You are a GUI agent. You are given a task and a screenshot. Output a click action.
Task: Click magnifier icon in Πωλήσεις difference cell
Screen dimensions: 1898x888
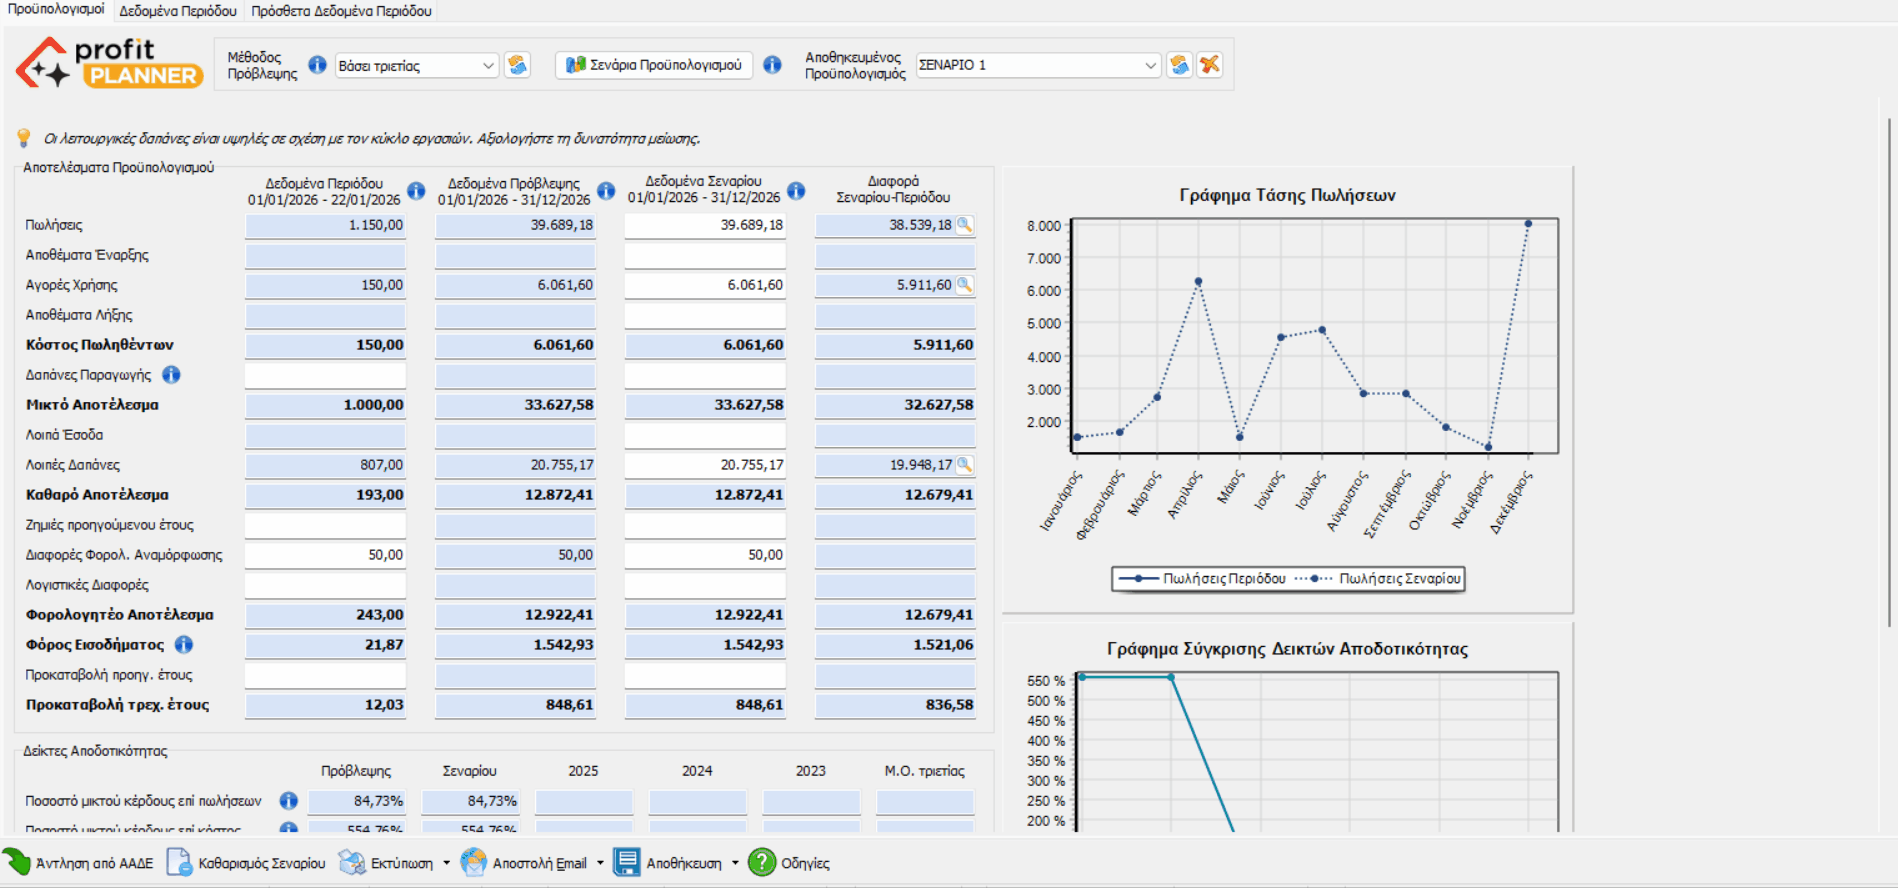tap(964, 225)
